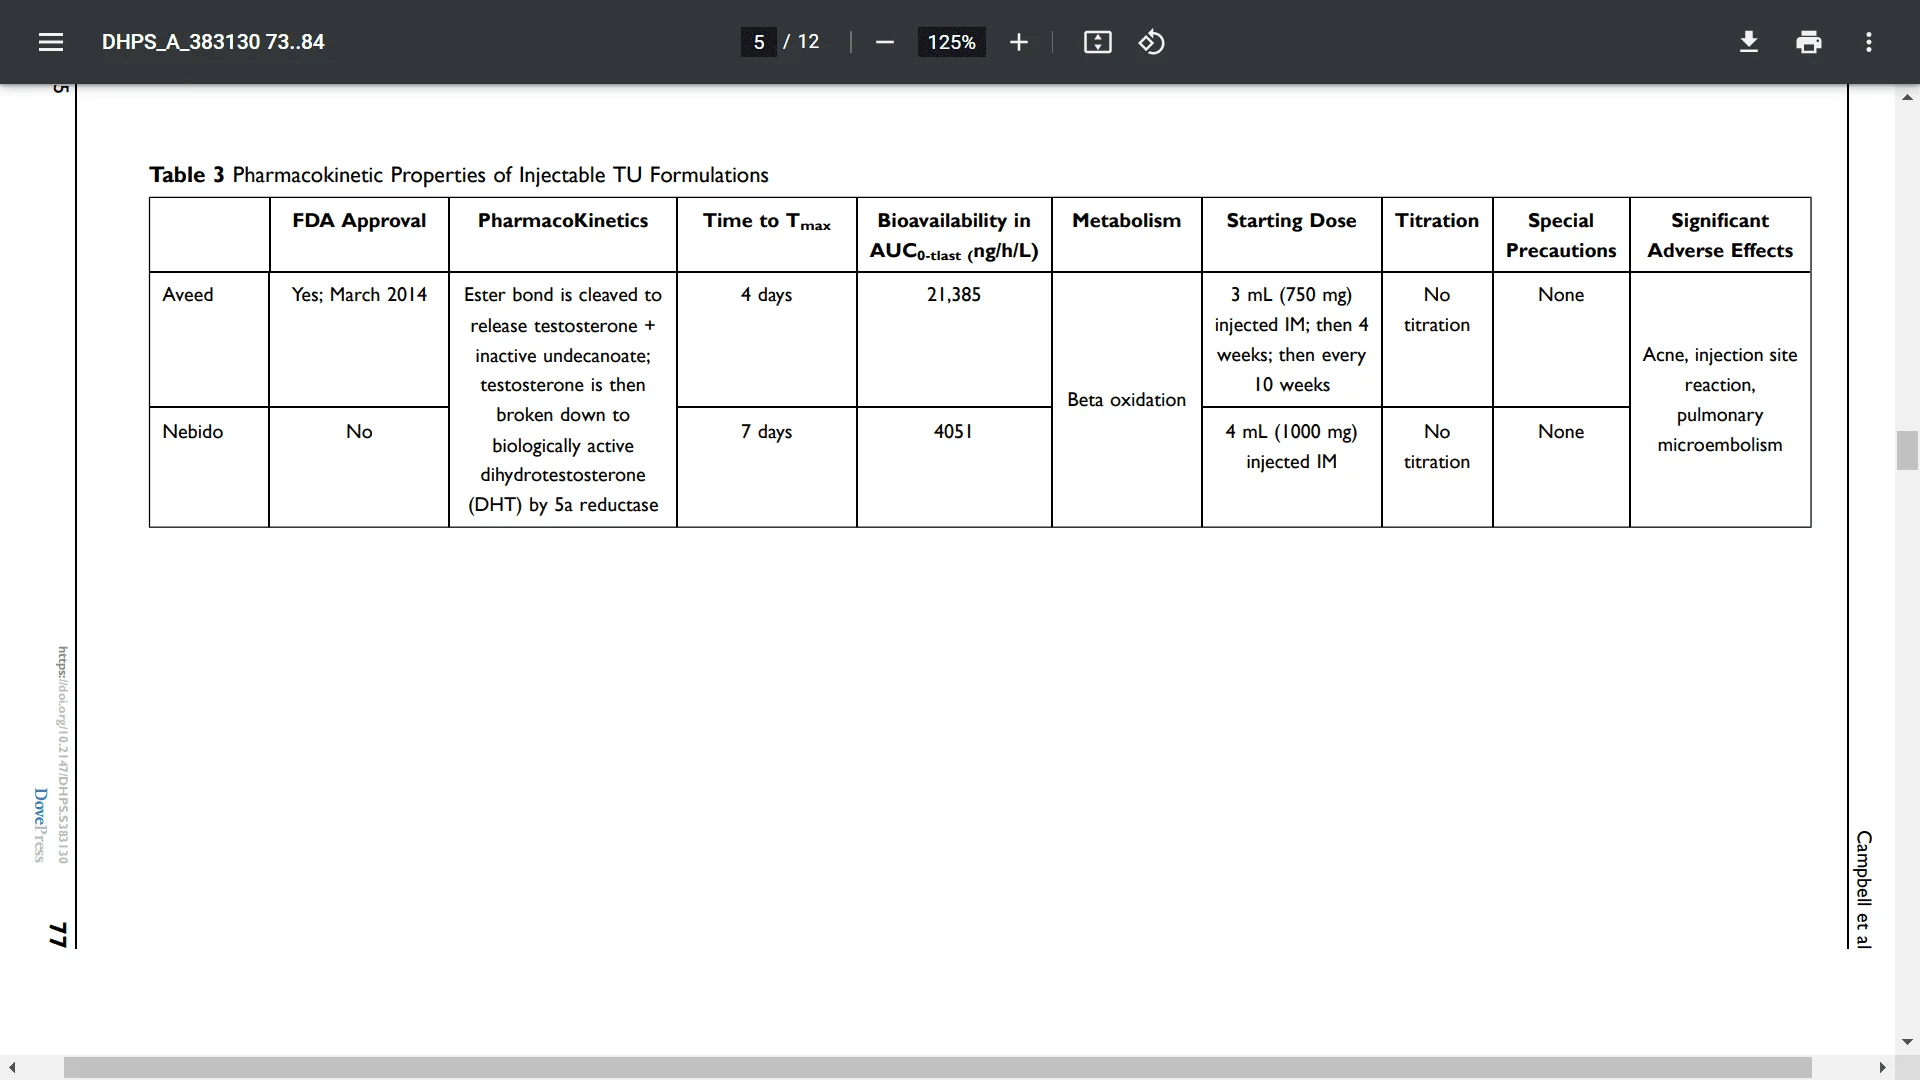
Task: Select the page number field
Action: (759, 42)
